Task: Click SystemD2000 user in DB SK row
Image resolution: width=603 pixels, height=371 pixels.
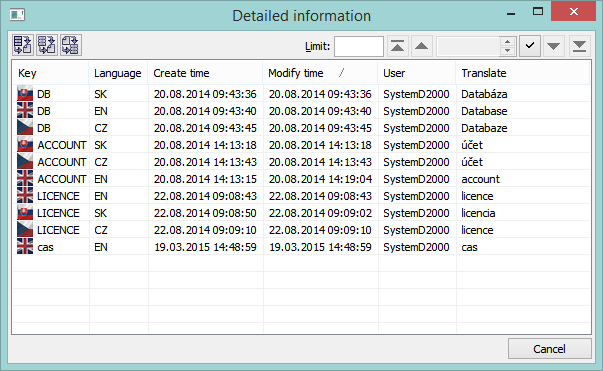Action: coord(416,94)
